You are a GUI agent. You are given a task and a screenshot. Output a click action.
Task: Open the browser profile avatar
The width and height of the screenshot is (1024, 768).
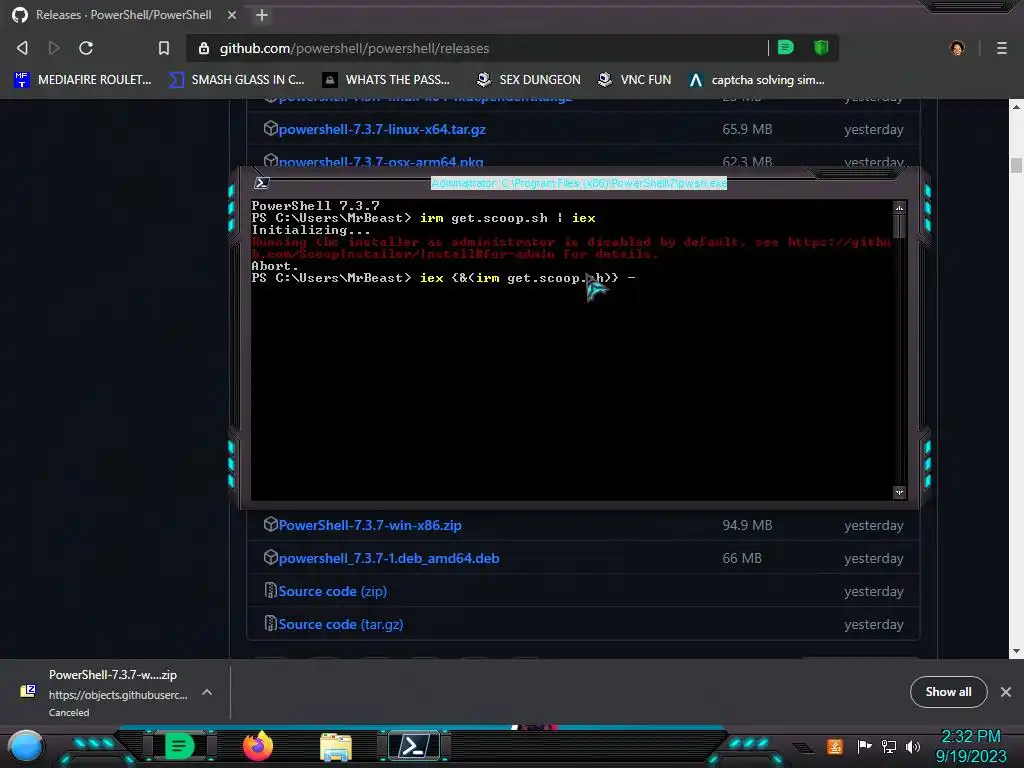(957, 48)
